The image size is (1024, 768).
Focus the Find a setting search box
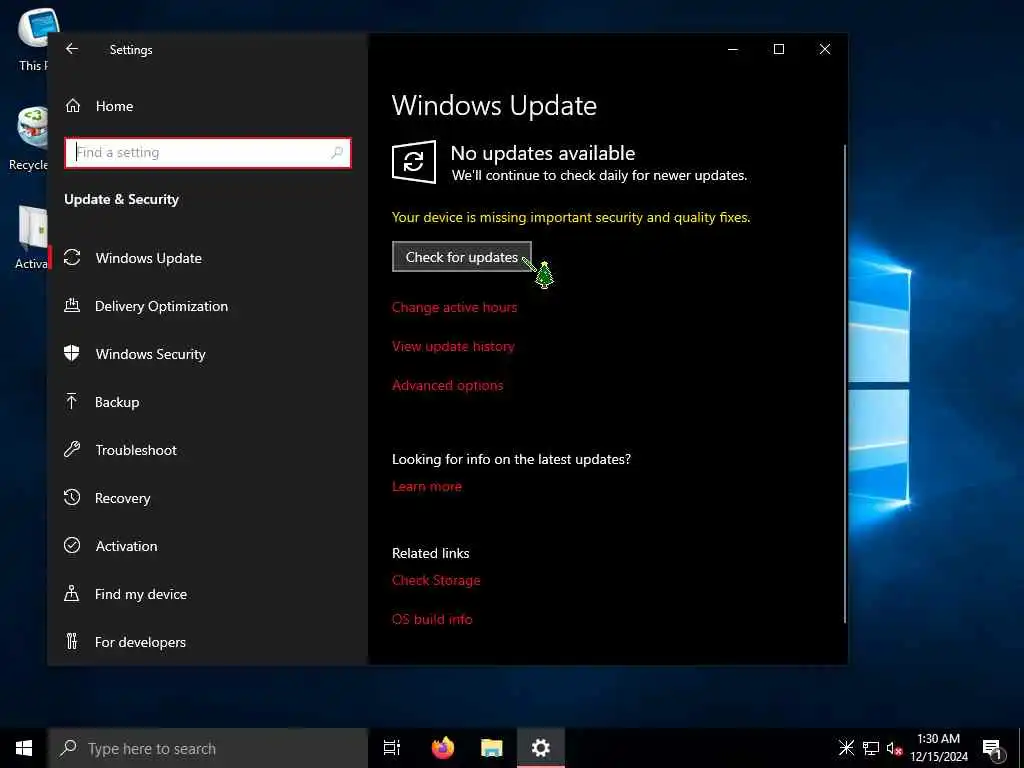[208, 152]
